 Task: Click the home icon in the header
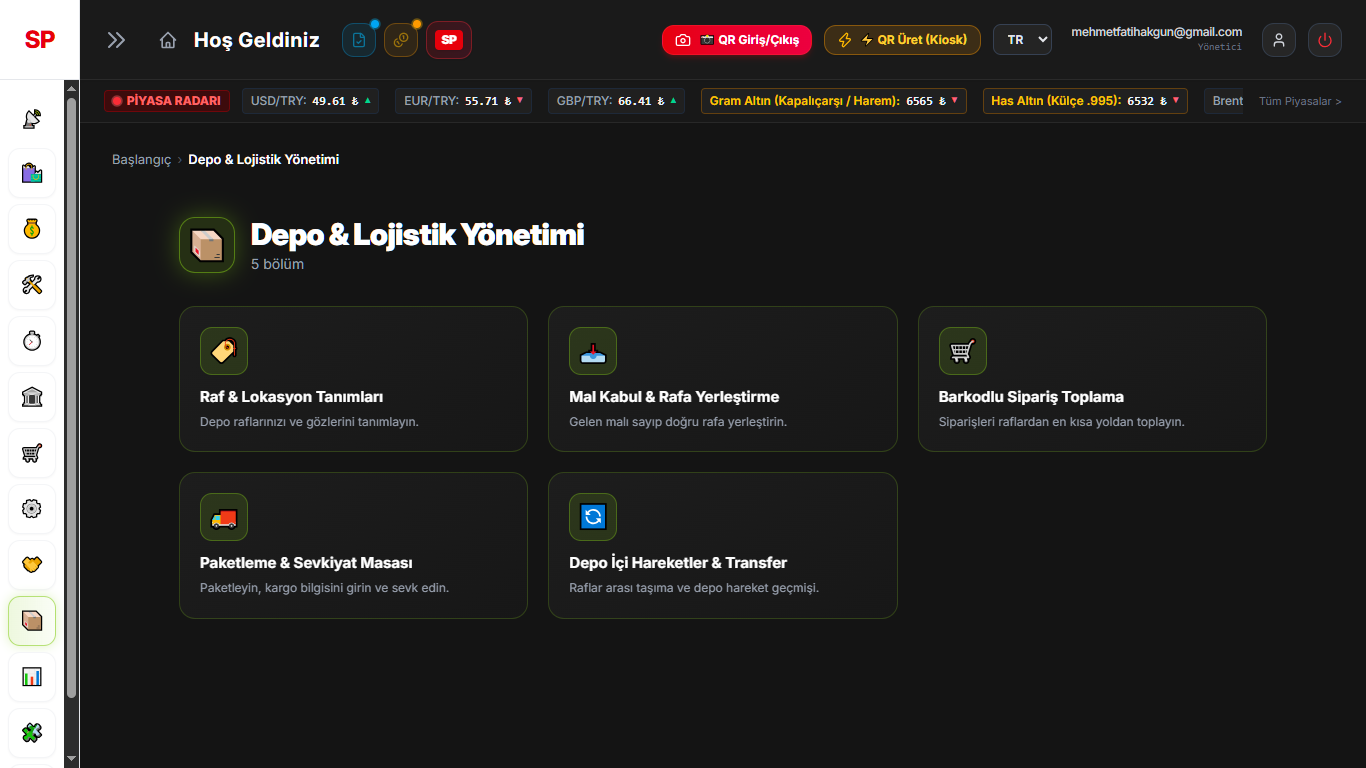click(x=168, y=40)
